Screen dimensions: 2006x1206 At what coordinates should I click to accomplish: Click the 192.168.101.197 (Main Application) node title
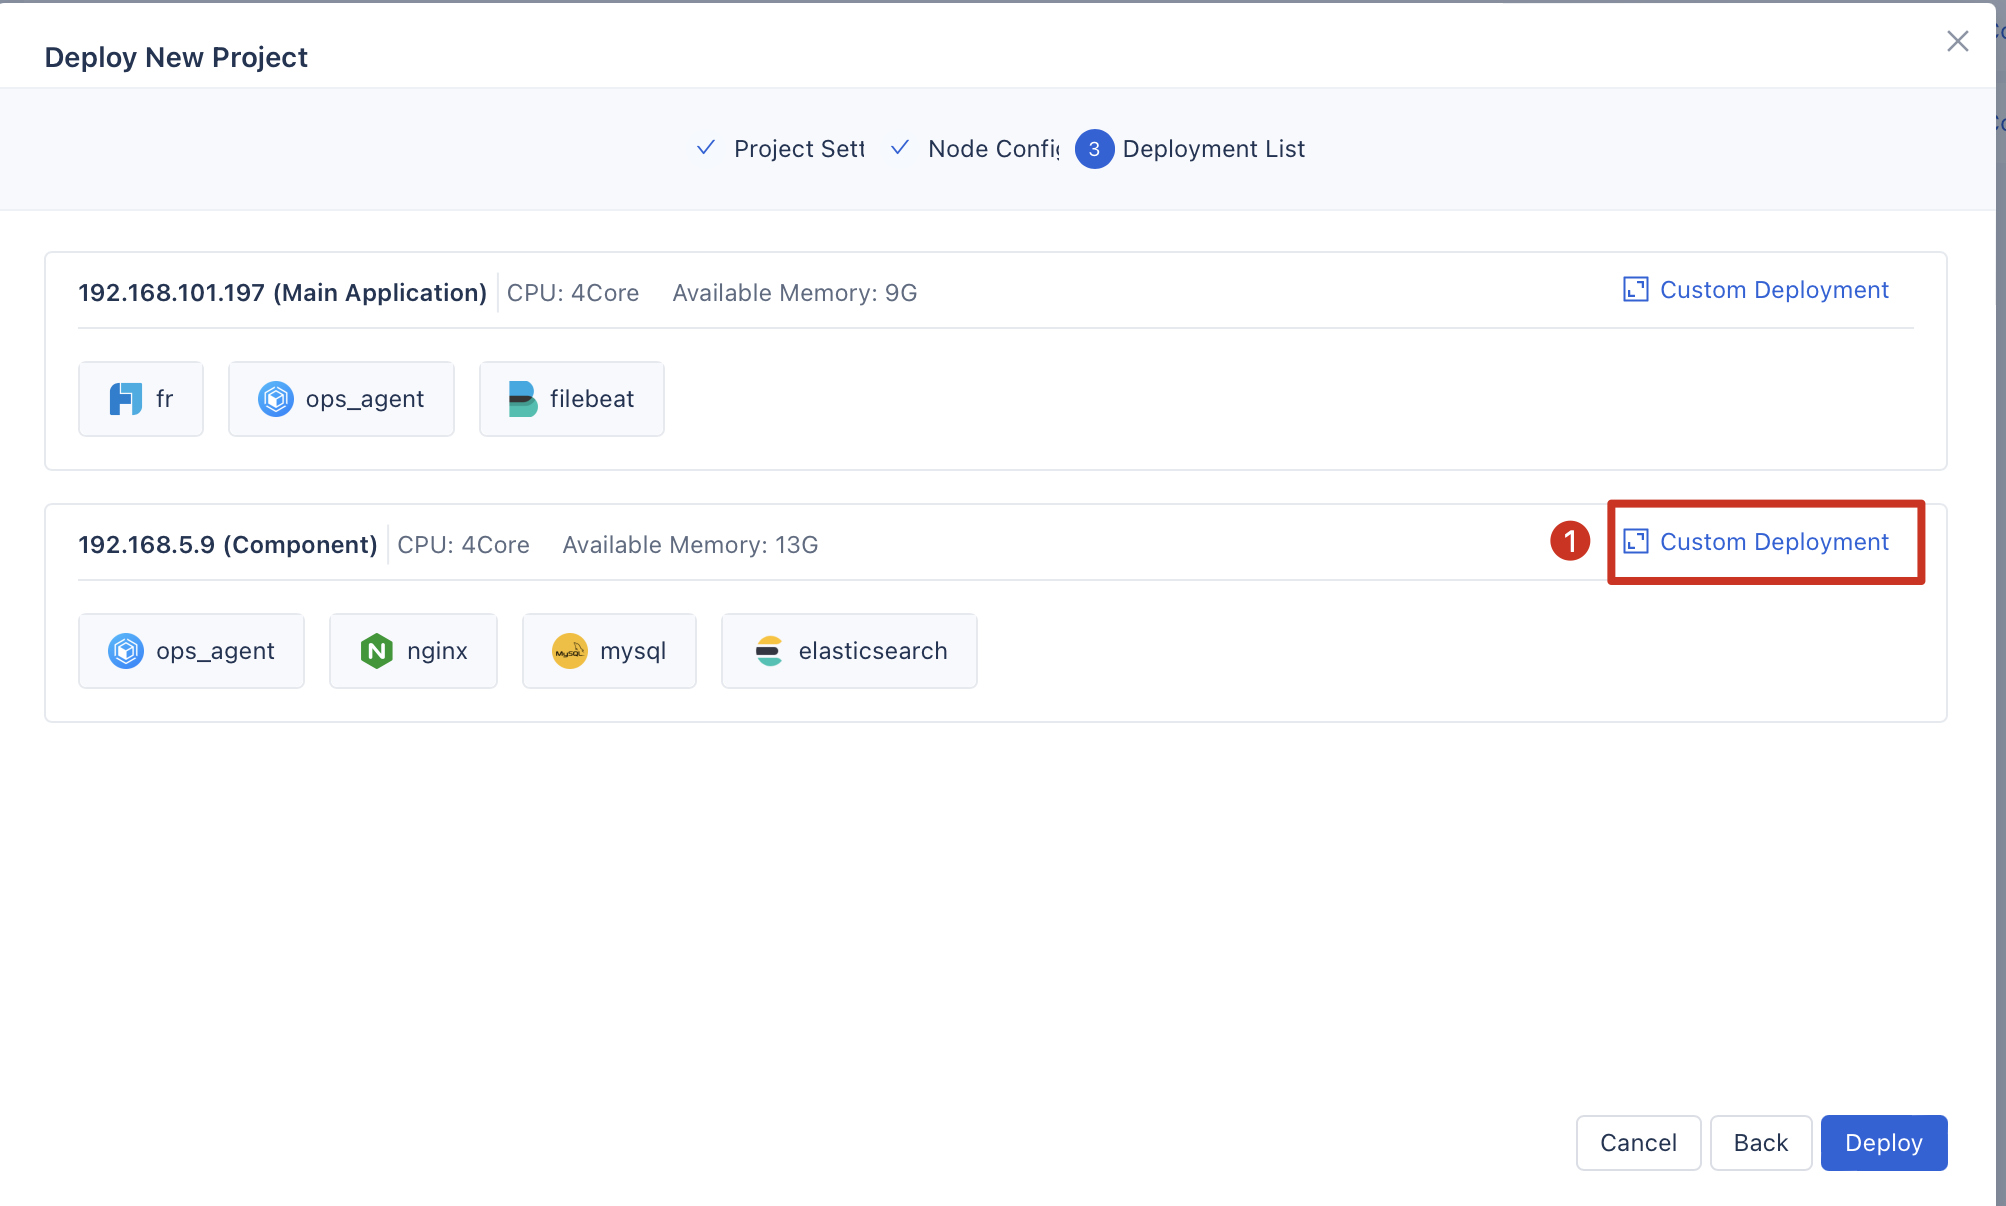282,293
